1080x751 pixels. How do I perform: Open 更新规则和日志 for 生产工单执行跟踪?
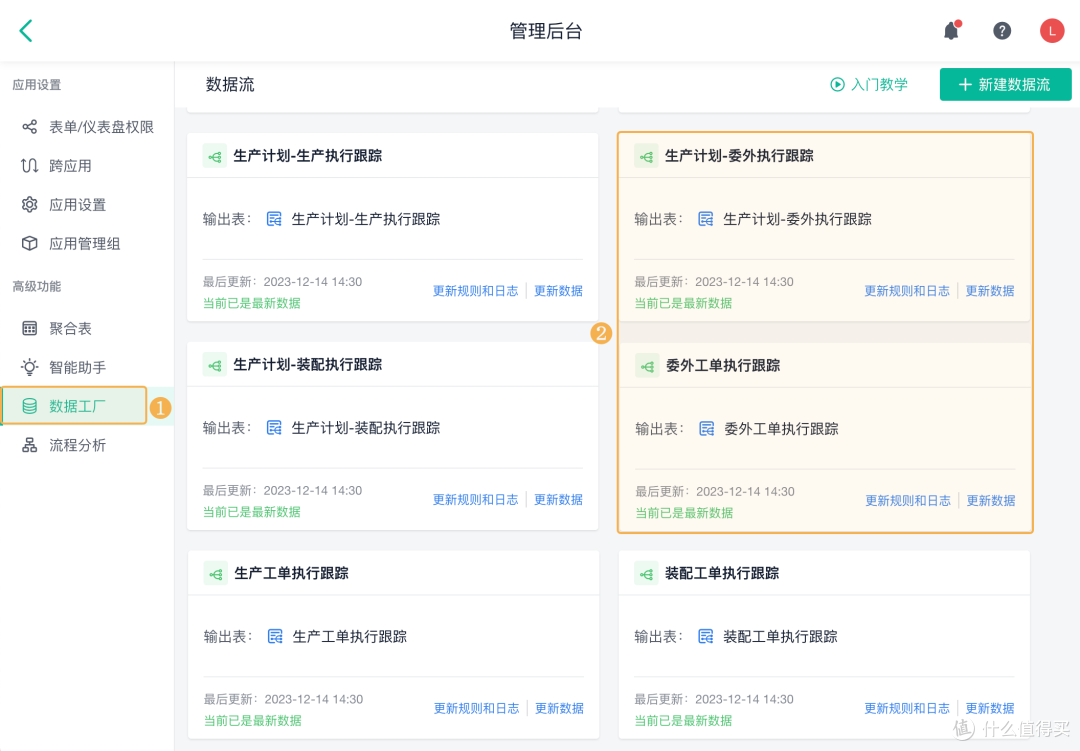477,708
